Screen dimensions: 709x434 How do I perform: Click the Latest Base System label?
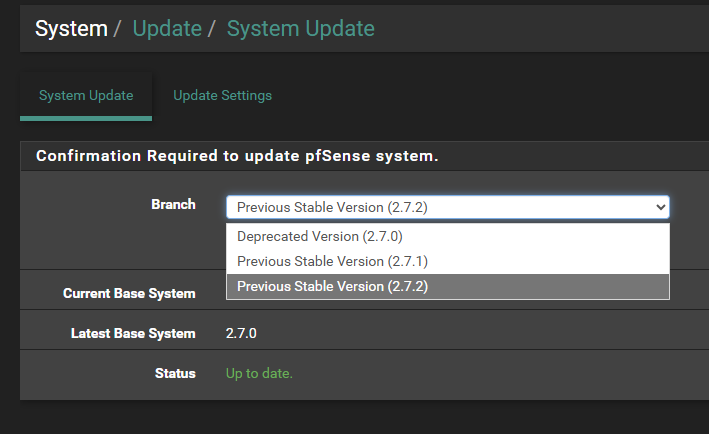point(133,334)
